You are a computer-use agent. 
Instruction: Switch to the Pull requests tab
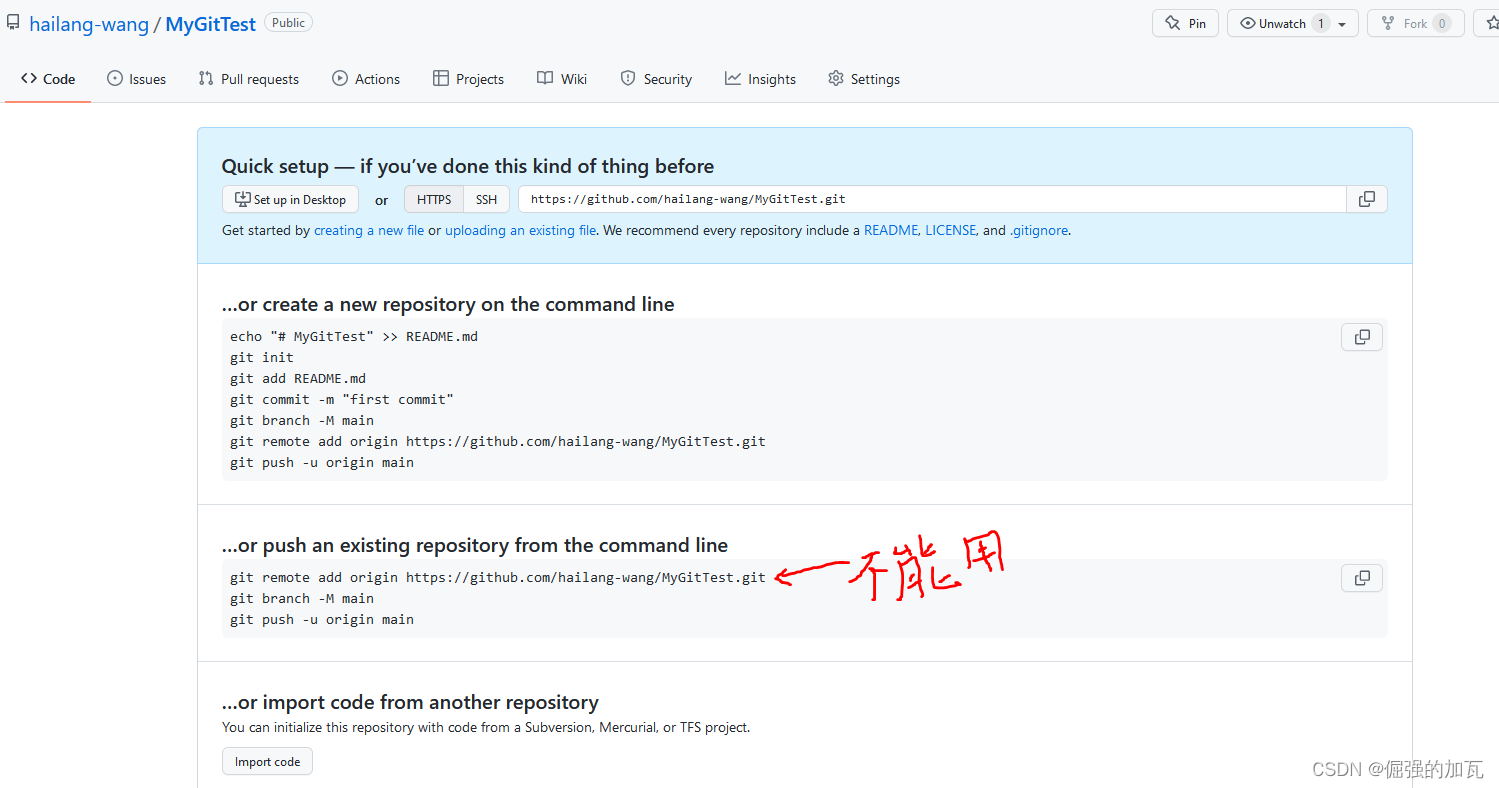[x=249, y=79]
